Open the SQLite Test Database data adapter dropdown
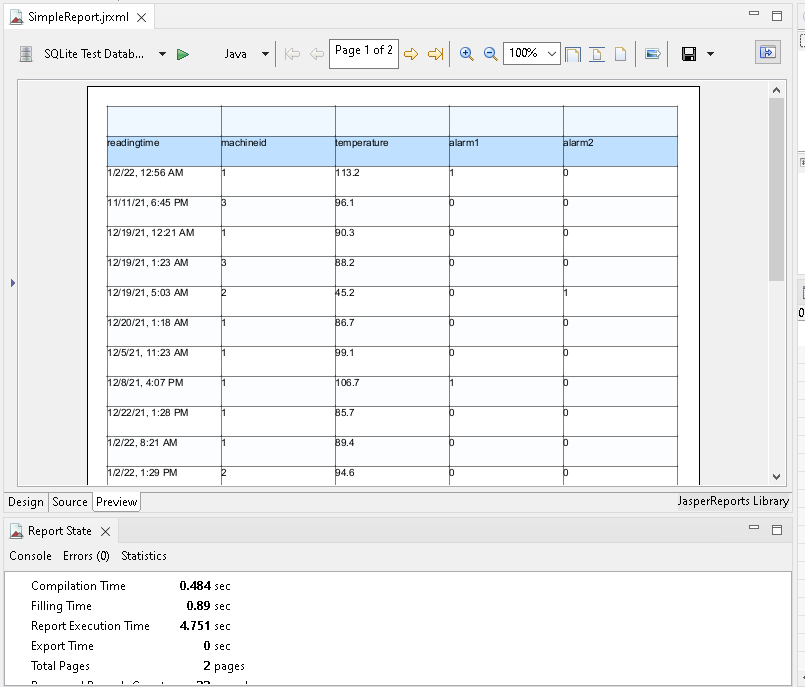Viewport: 805px width, 687px height. tap(162, 54)
